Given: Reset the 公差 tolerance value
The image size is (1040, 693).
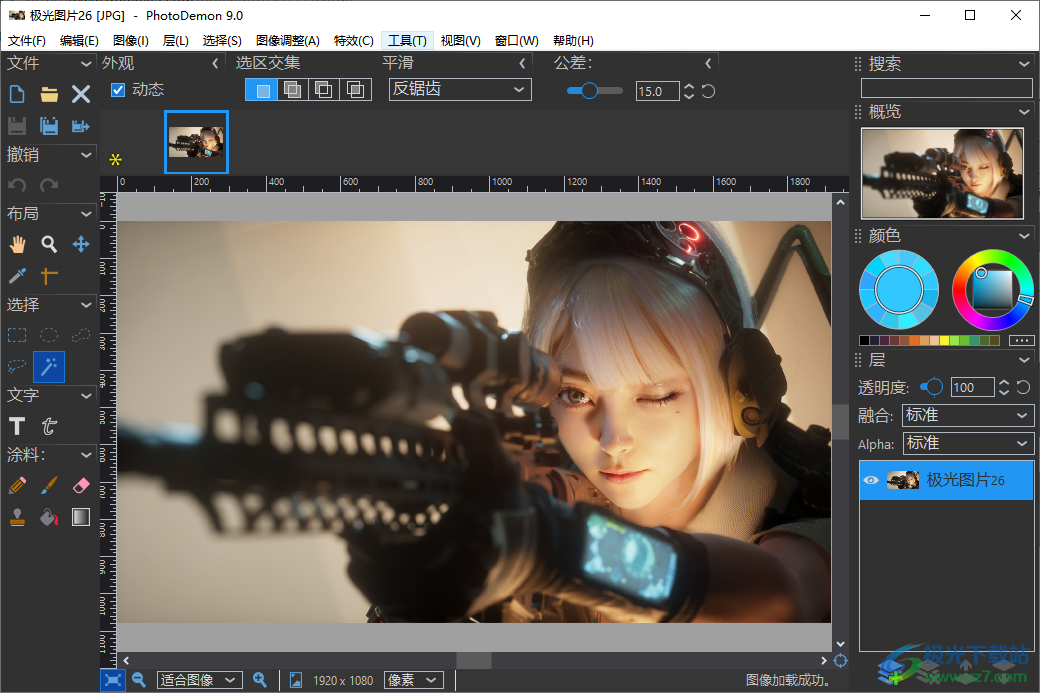Looking at the screenshot, I should [x=708, y=91].
